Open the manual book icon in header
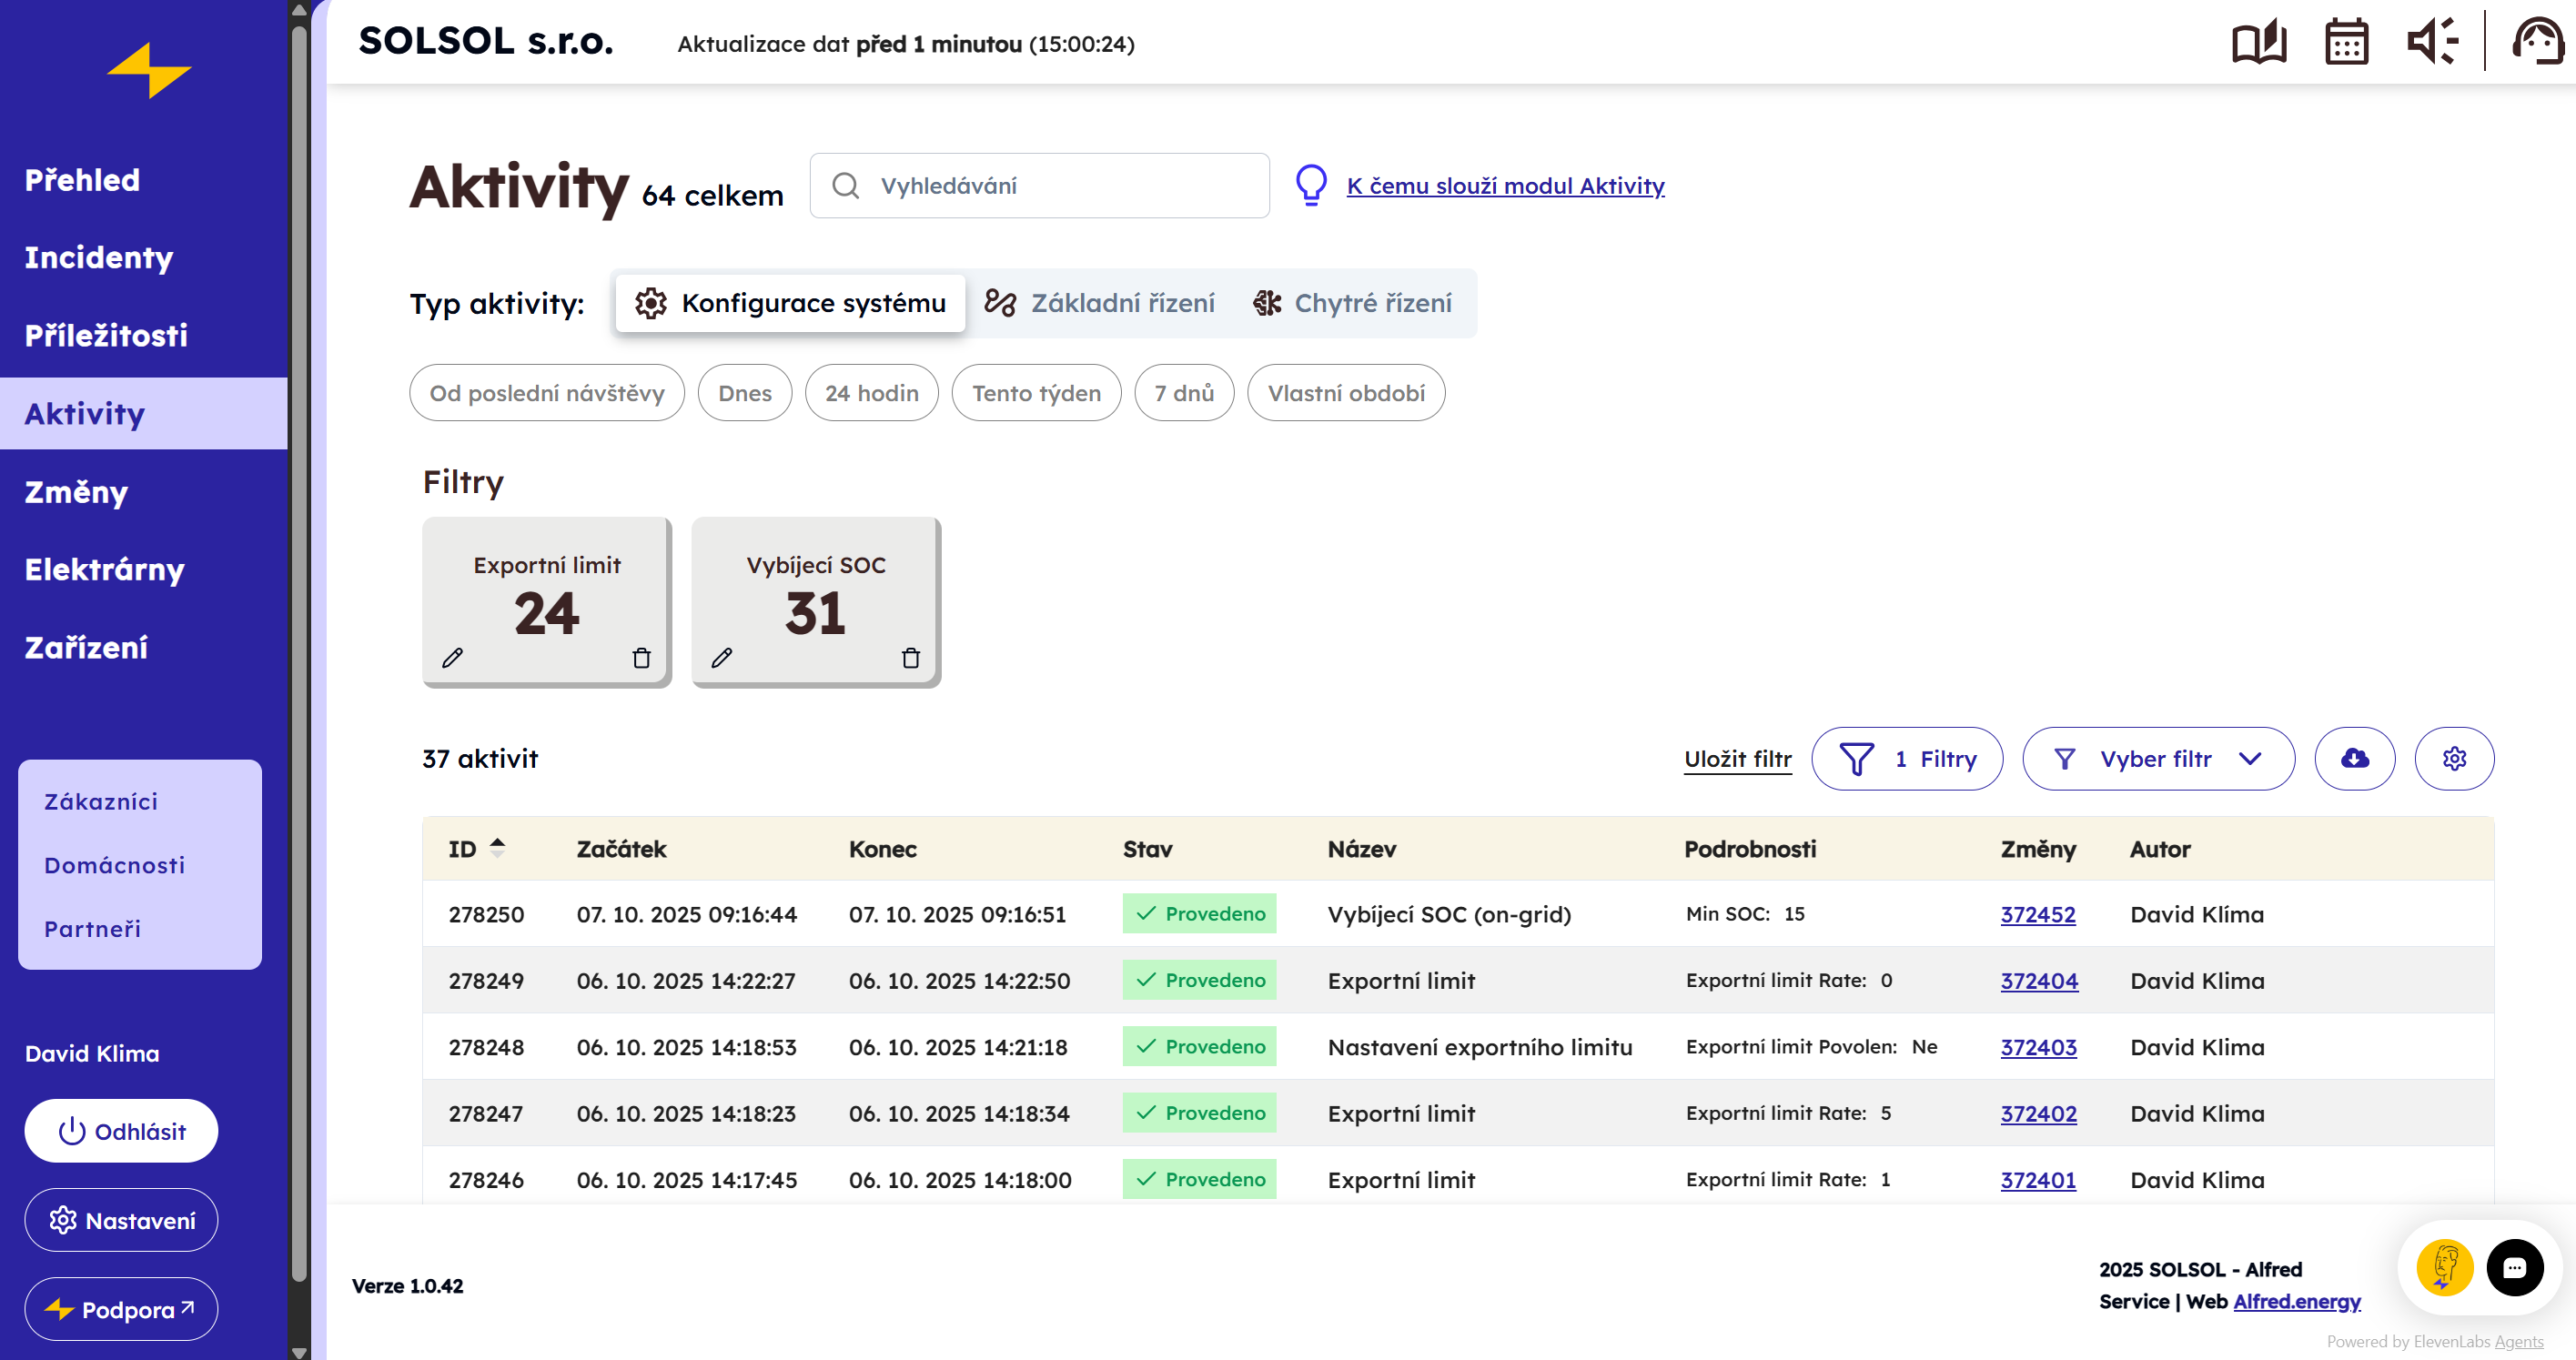The height and width of the screenshot is (1360, 2576). pyautogui.click(x=2258, y=43)
